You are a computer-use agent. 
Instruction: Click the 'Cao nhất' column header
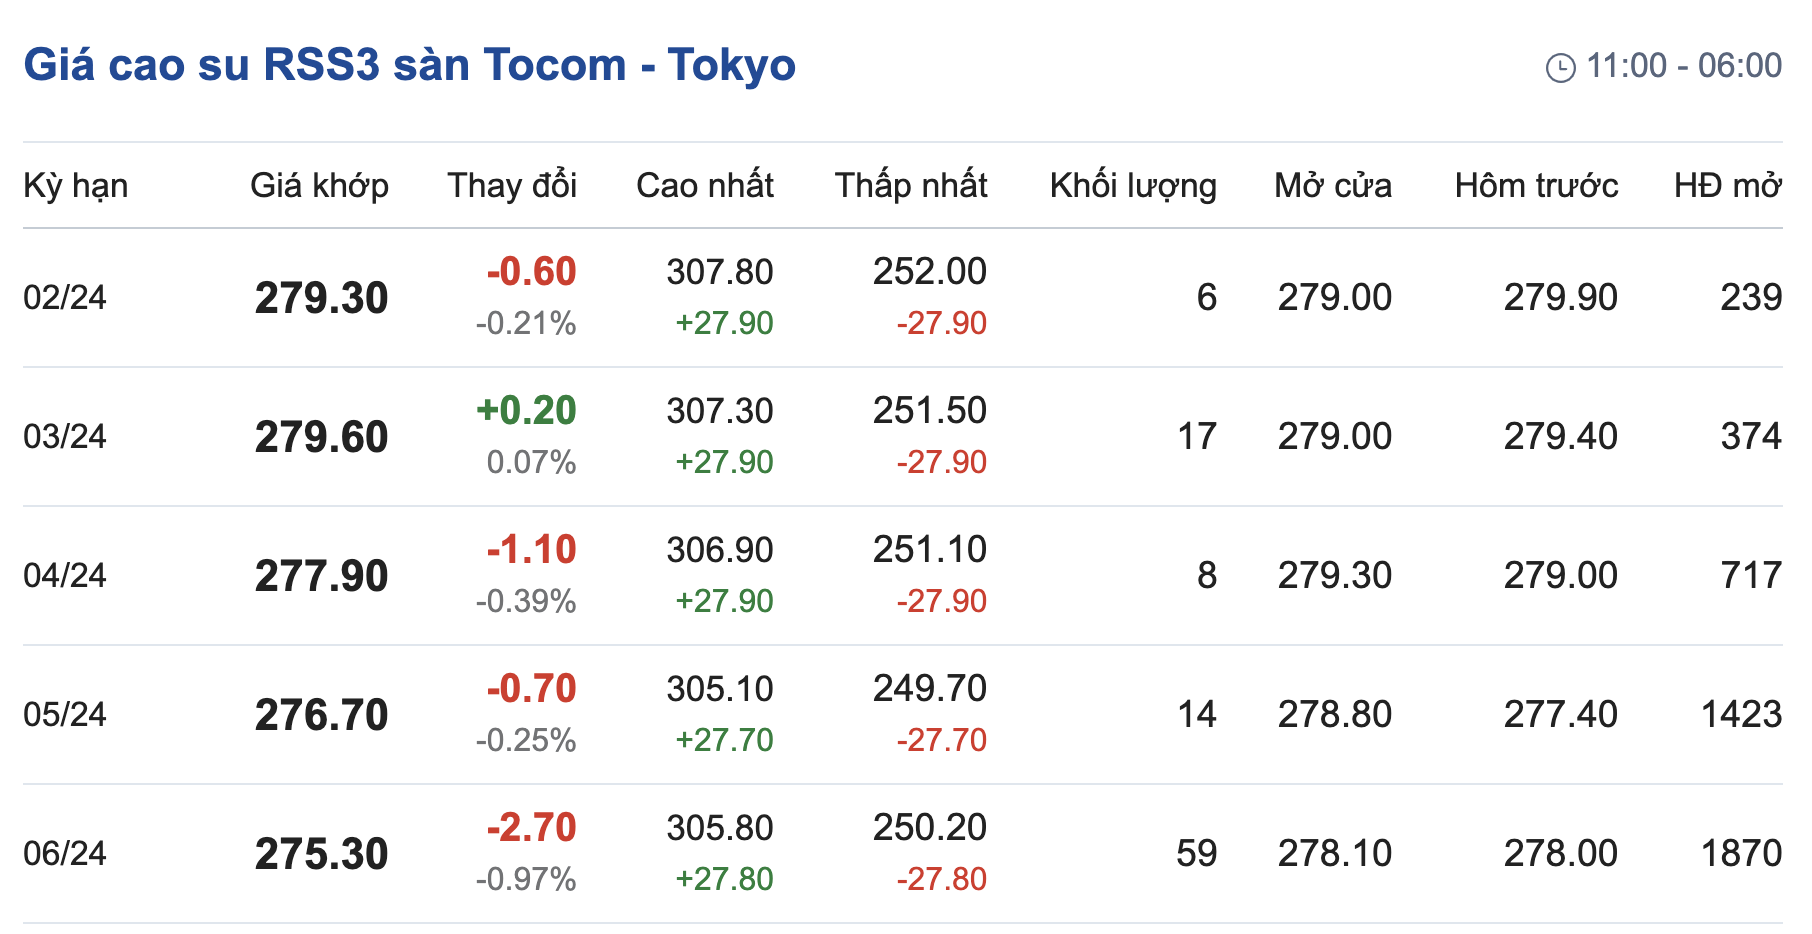[x=705, y=186]
